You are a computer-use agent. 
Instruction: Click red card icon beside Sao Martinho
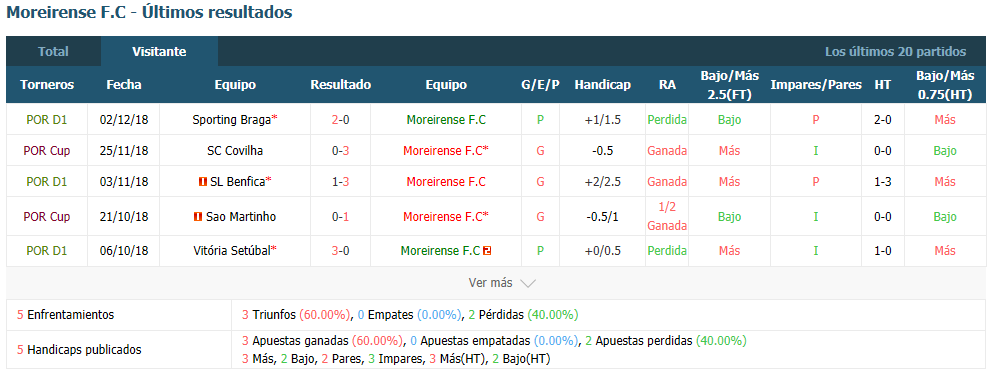198,217
